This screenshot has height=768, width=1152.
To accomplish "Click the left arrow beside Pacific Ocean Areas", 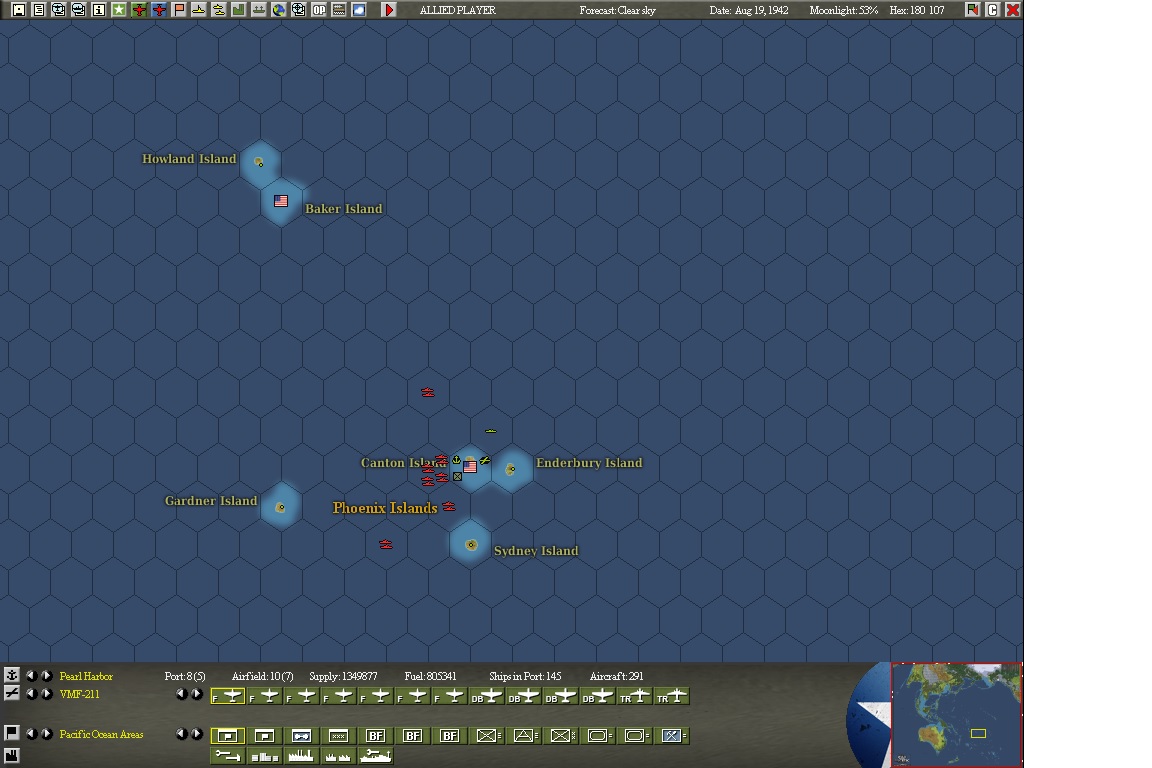I will [x=32, y=734].
